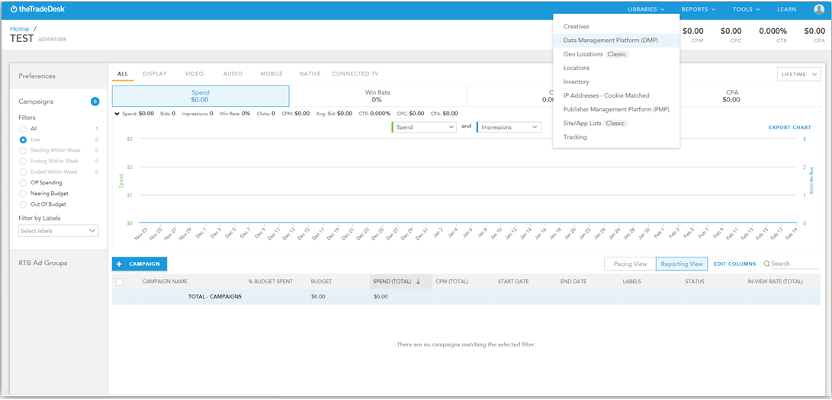Open the Spend chart metric dropdown
The width and height of the screenshot is (832, 400).
[424, 127]
